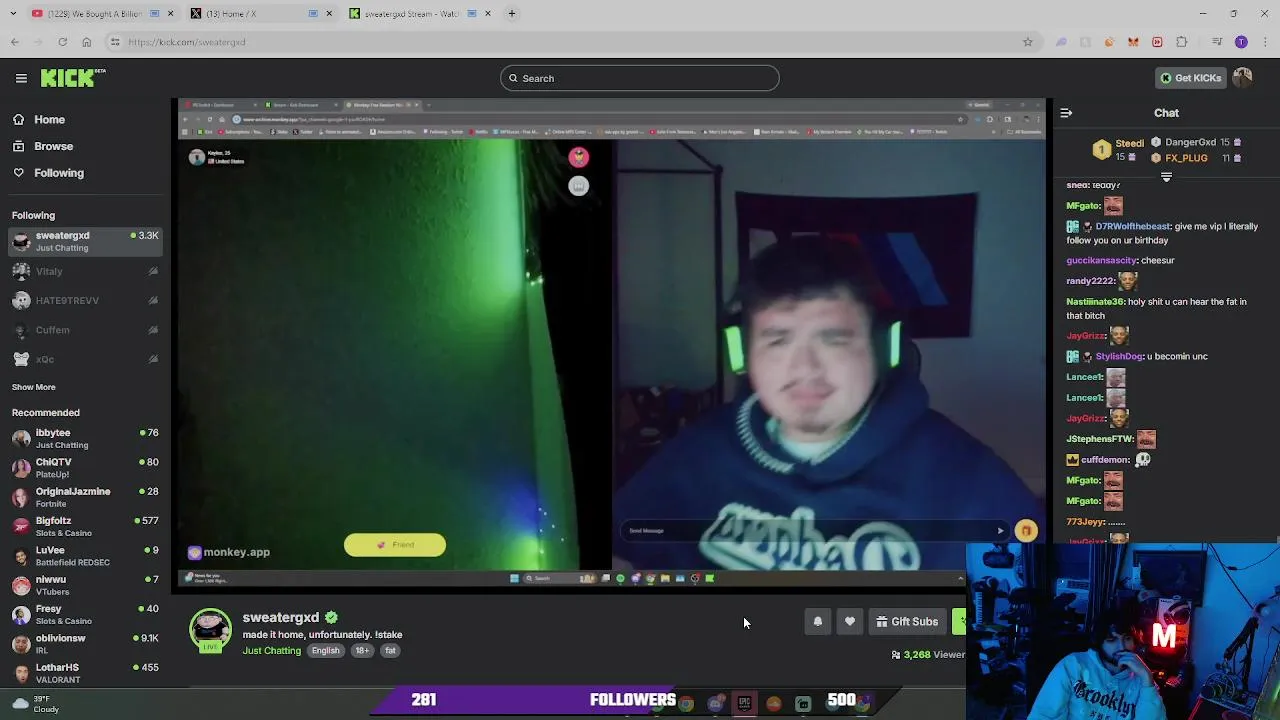Click the browser back arrow
The image size is (1280, 720).
tap(15, 42)
